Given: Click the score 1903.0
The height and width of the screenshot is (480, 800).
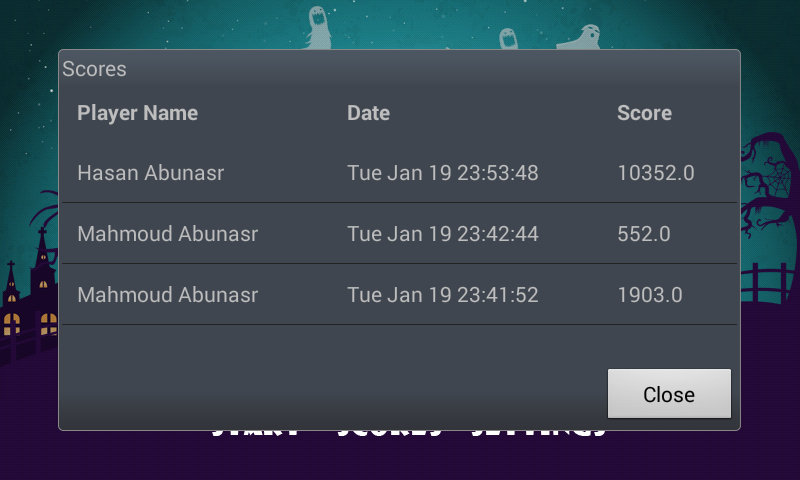Looking at the screenshot, I should tap(650, 295).
